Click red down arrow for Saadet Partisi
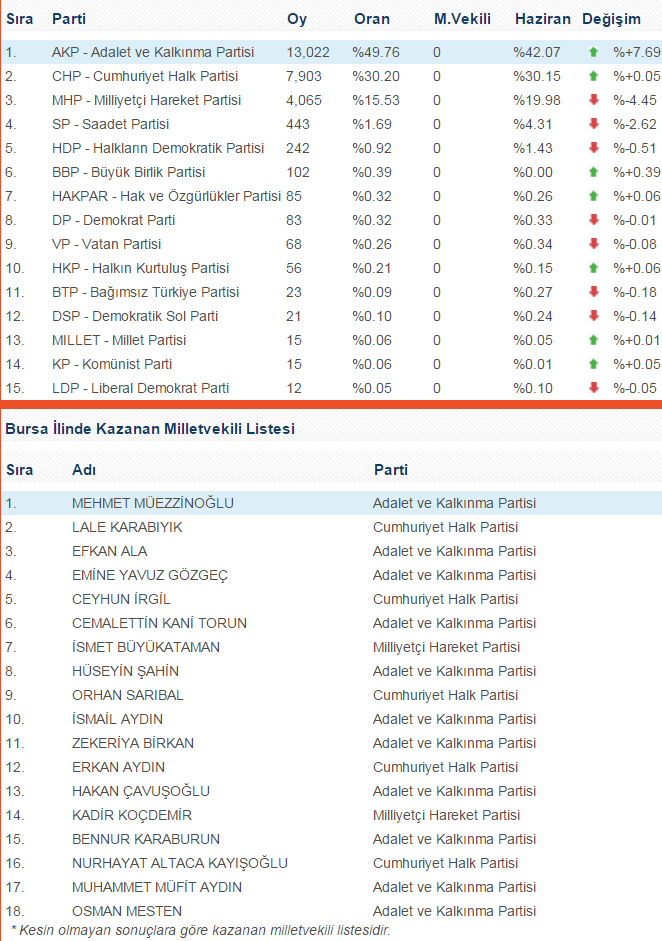This screenshot has height=941, width=662. [593, 124]
